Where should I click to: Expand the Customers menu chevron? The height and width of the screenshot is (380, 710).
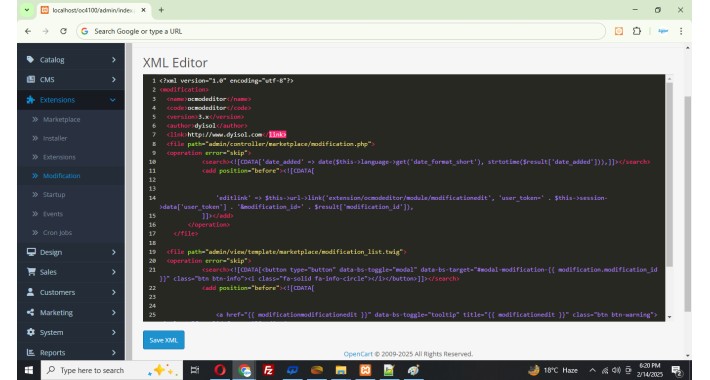[x=113, y=292]
